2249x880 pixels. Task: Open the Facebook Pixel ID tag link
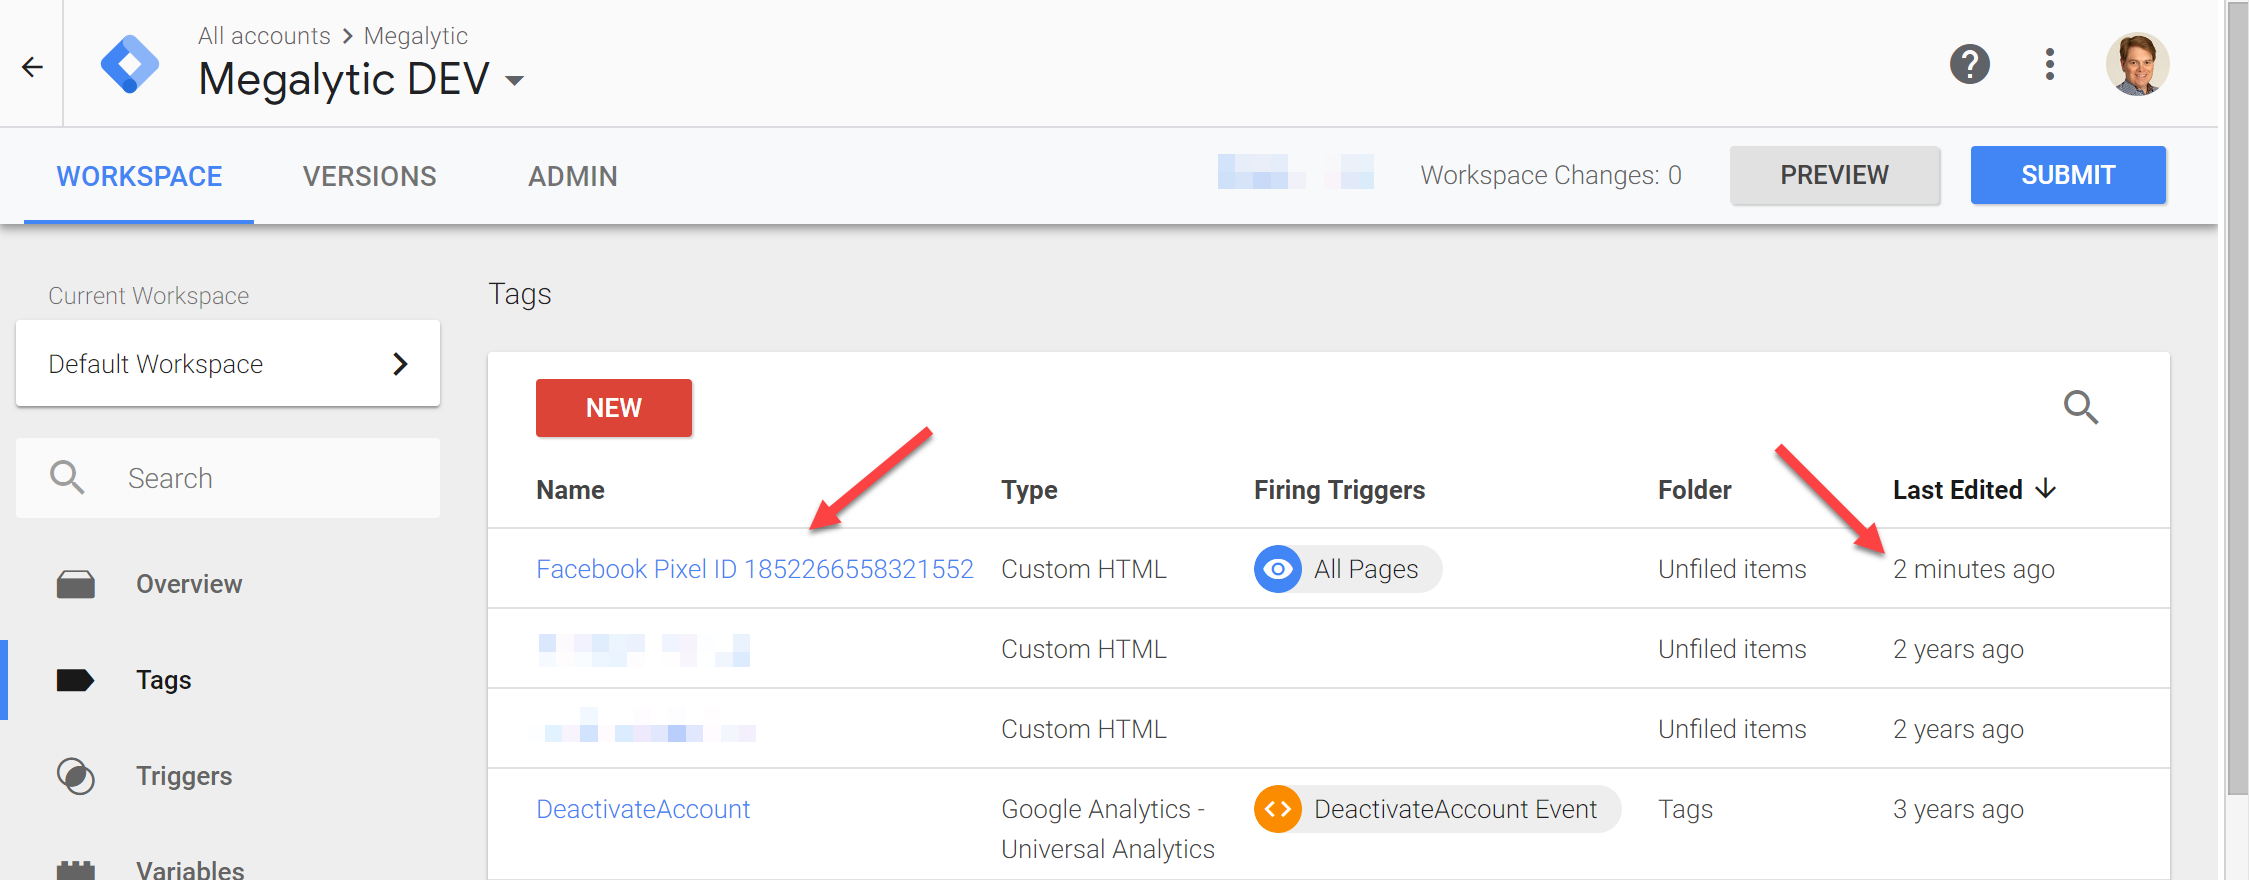pos(754,569)
